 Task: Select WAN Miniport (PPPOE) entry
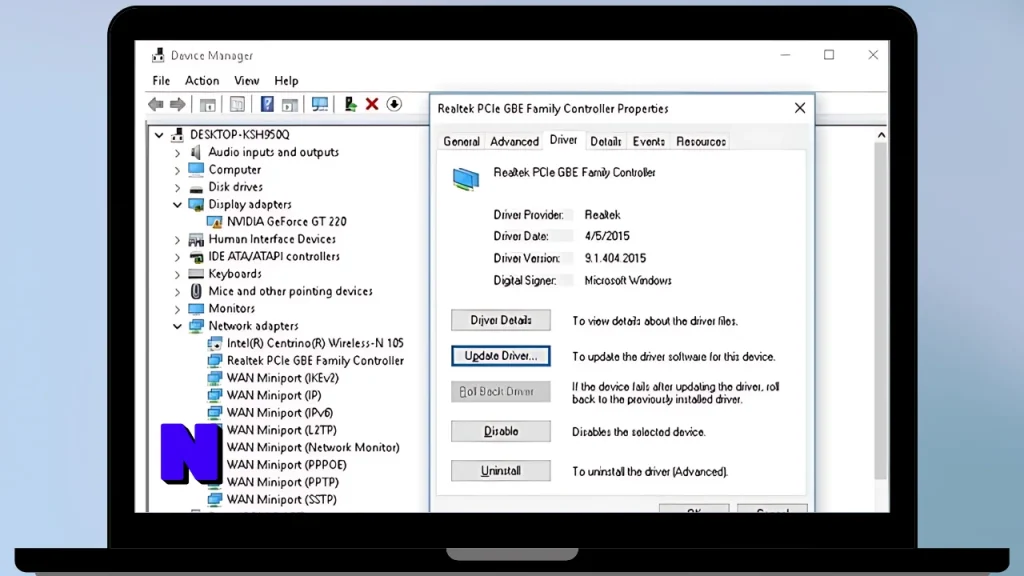coord(286,465)
